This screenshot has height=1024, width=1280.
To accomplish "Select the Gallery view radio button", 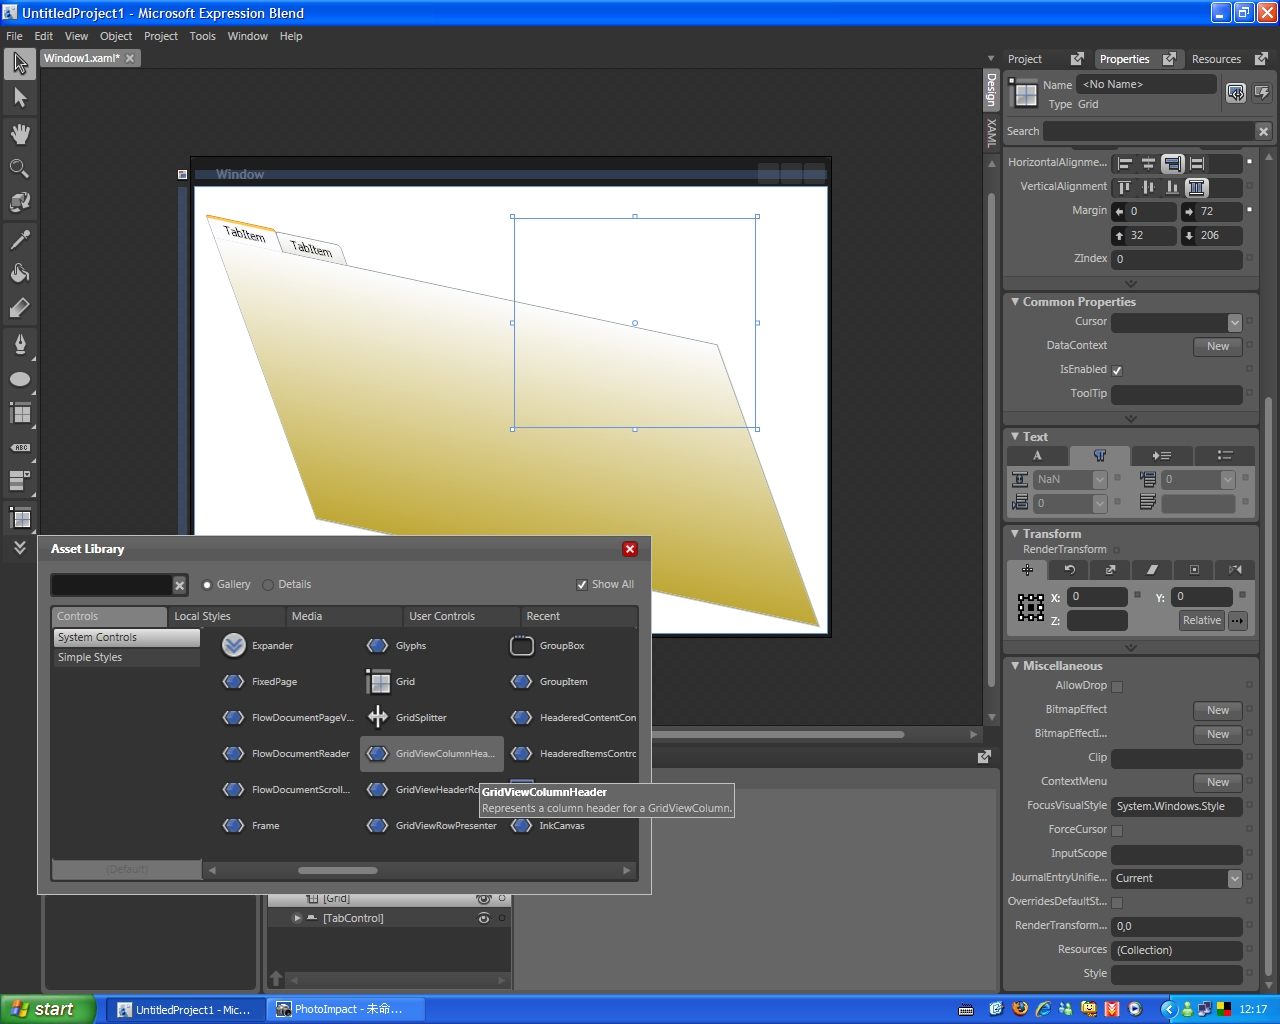I will tap(207, 585).
